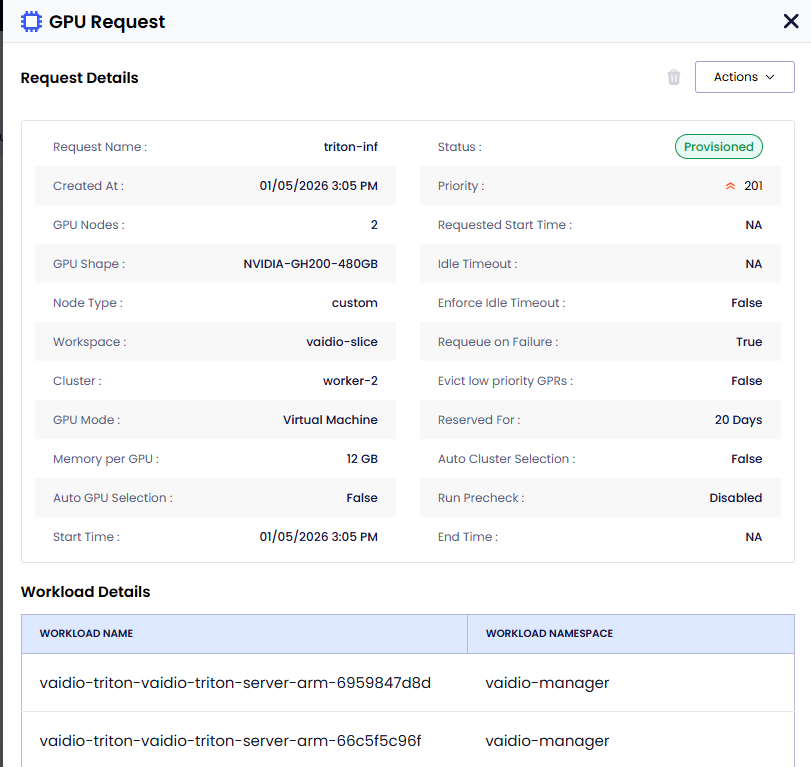Click vaidio-manager namespace in the first row

[x=547, y=683]
